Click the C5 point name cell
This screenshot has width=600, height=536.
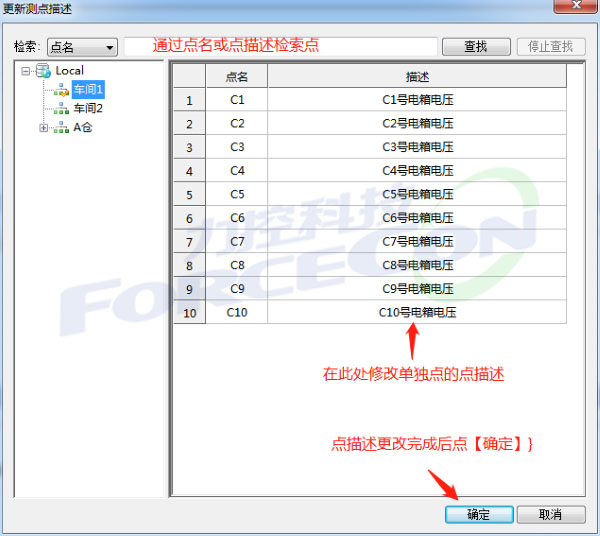(x=236, y=194)
